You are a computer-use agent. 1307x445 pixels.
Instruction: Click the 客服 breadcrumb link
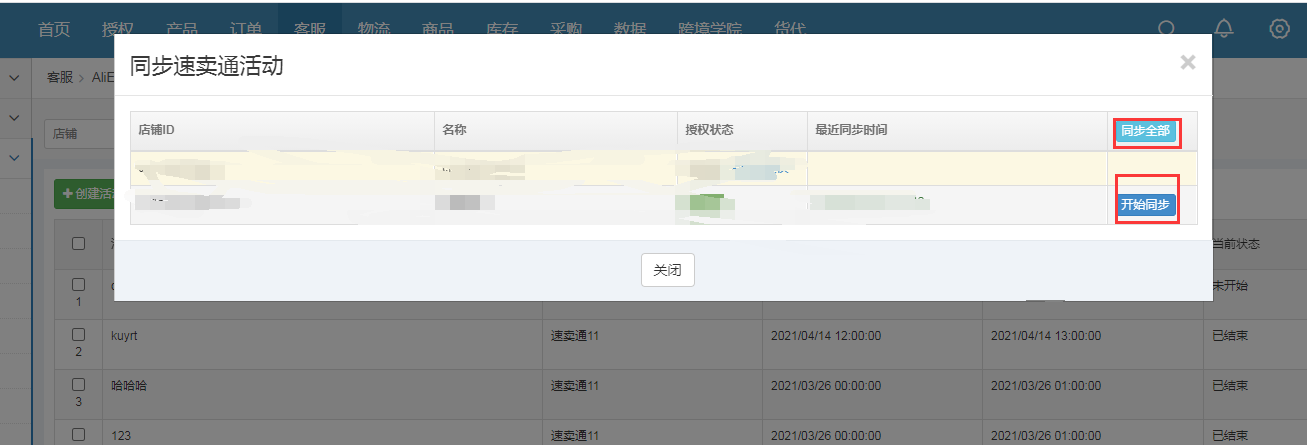click(60, 77)
